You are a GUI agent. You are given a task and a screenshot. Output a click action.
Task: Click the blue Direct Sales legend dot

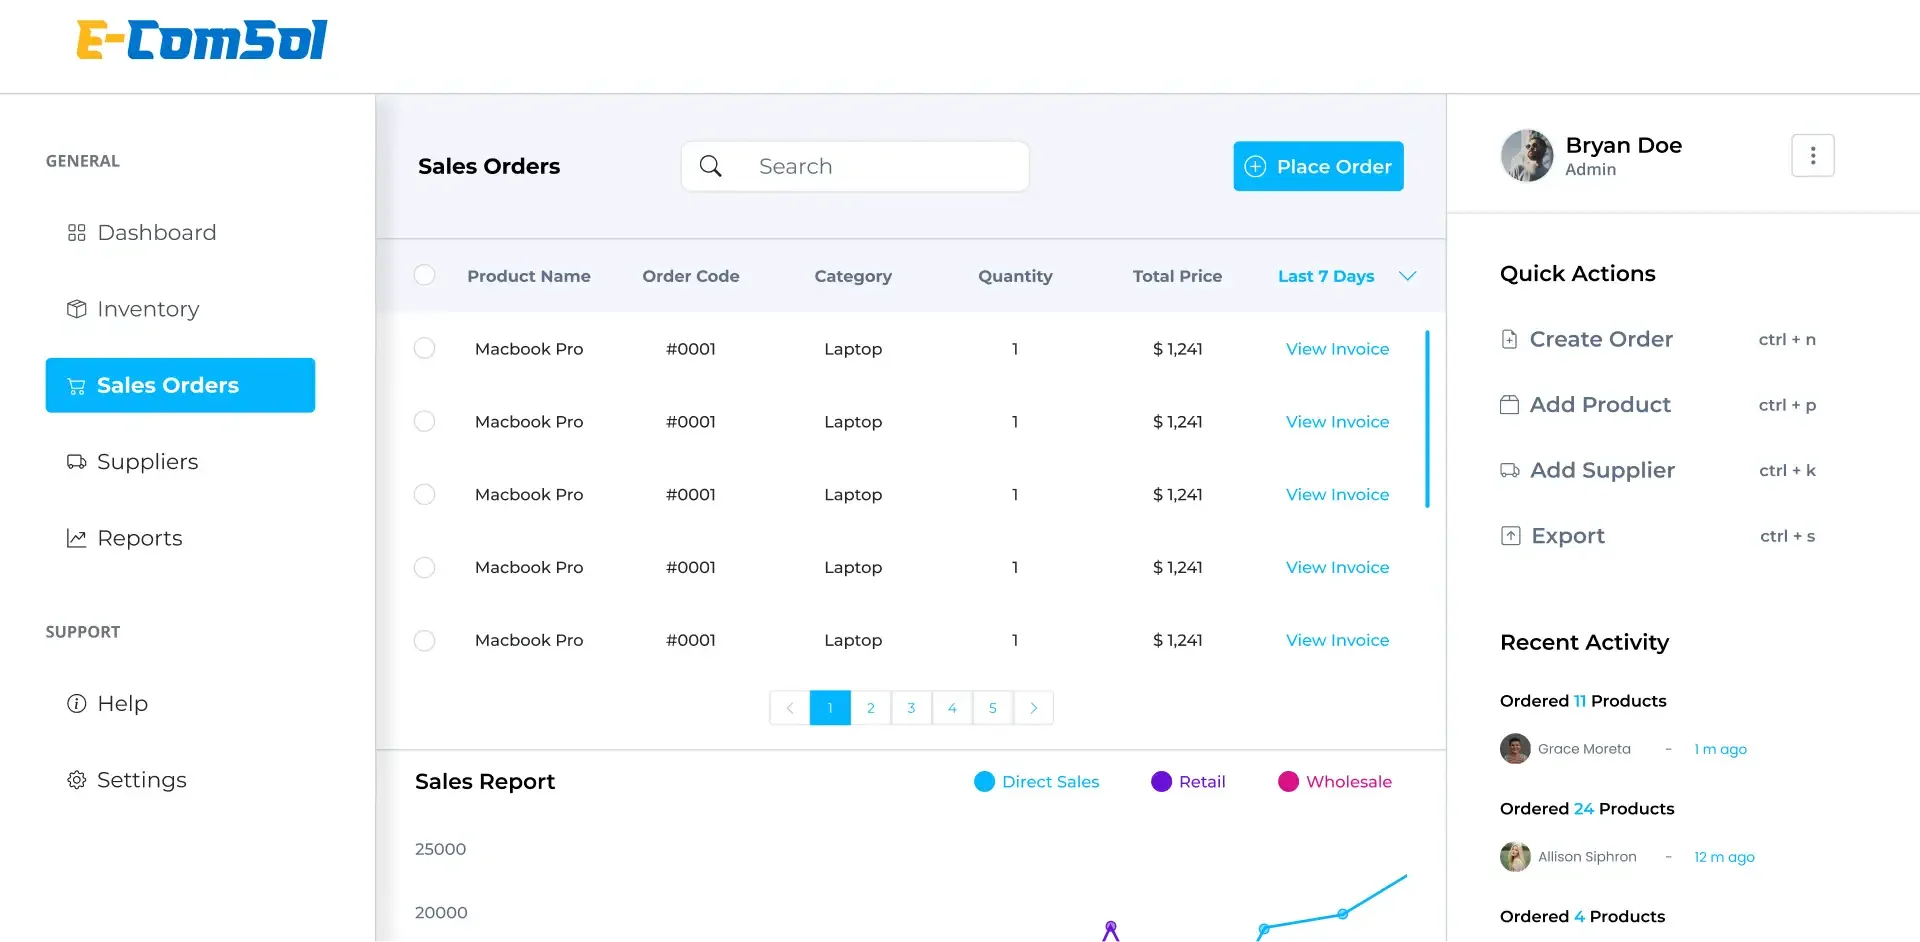(985, 781)
